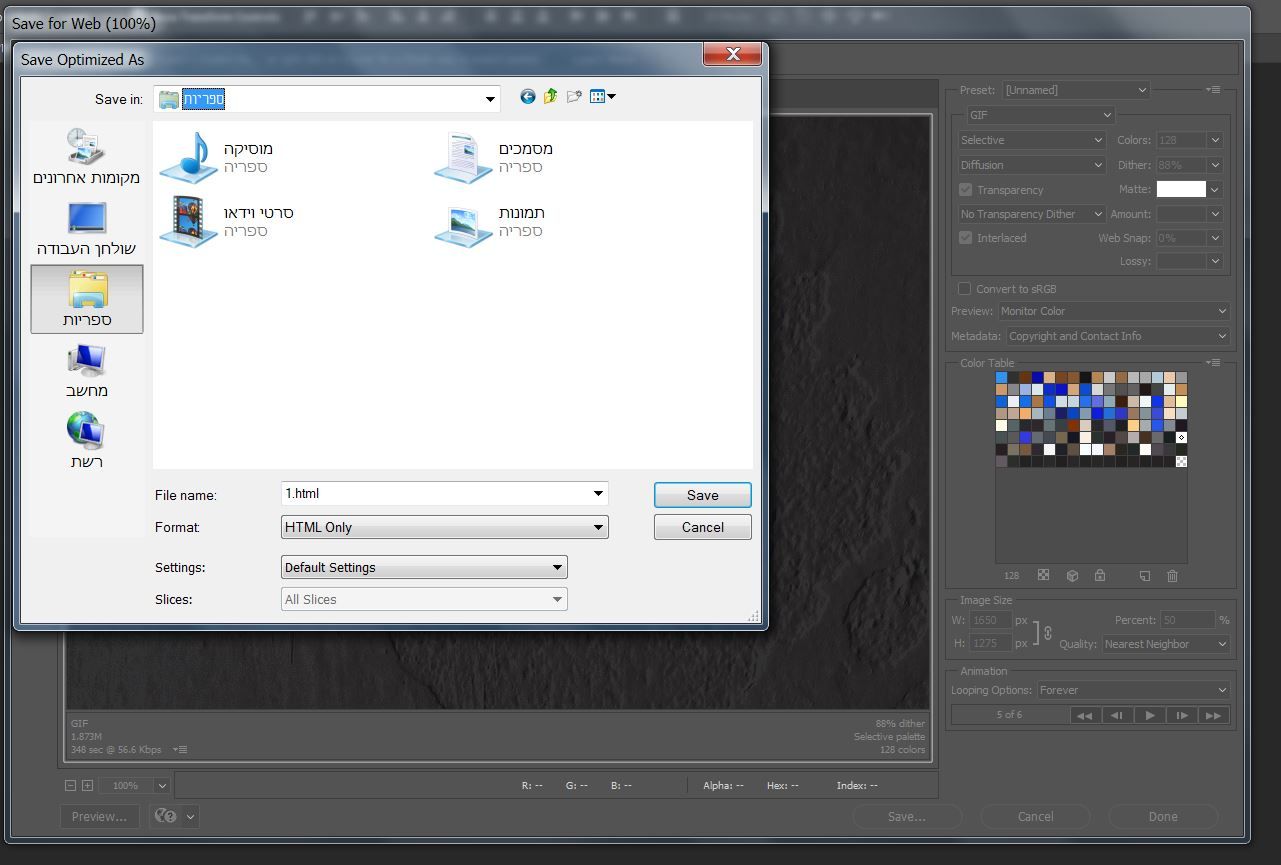Image resolution: width=1281 pixels, height=865 pixels.
Task: Toggle the Transparency checkbox
Action: click(x=966, y=190)
